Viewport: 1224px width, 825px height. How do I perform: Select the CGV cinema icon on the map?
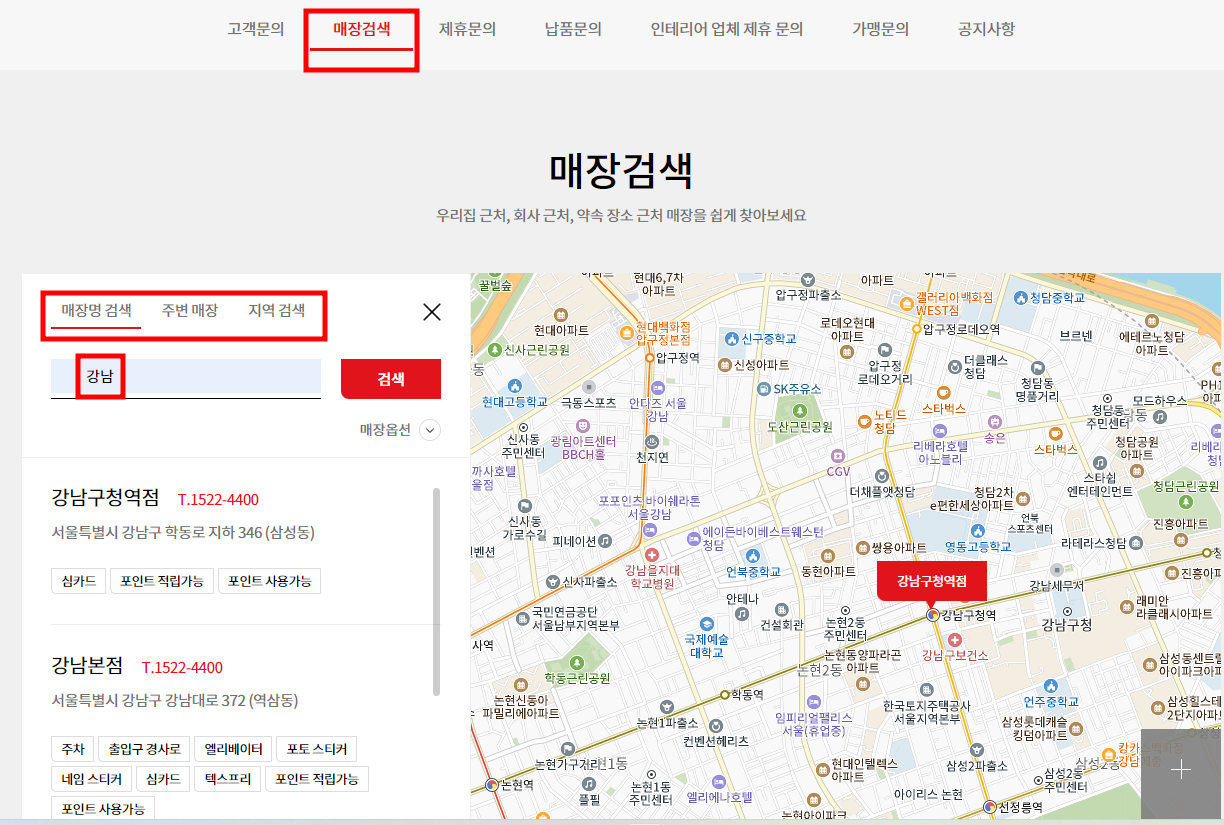tap(838, 457)
